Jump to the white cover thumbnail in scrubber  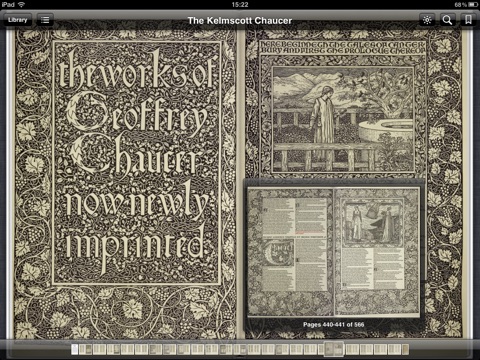(75, 349)
